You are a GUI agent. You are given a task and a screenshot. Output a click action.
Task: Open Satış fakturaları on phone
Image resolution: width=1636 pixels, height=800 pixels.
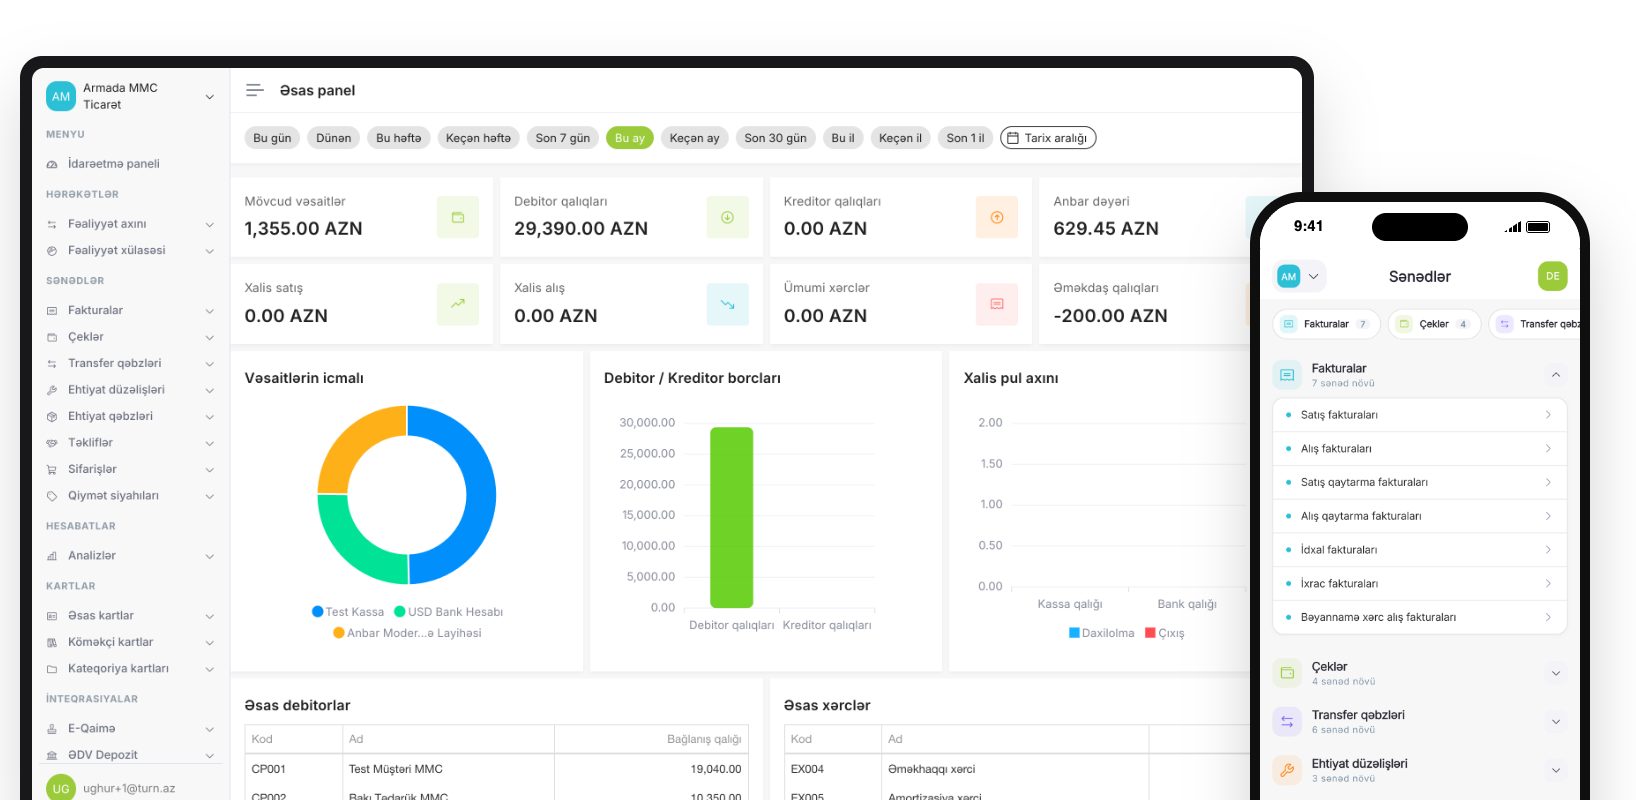click(1420, 415)
